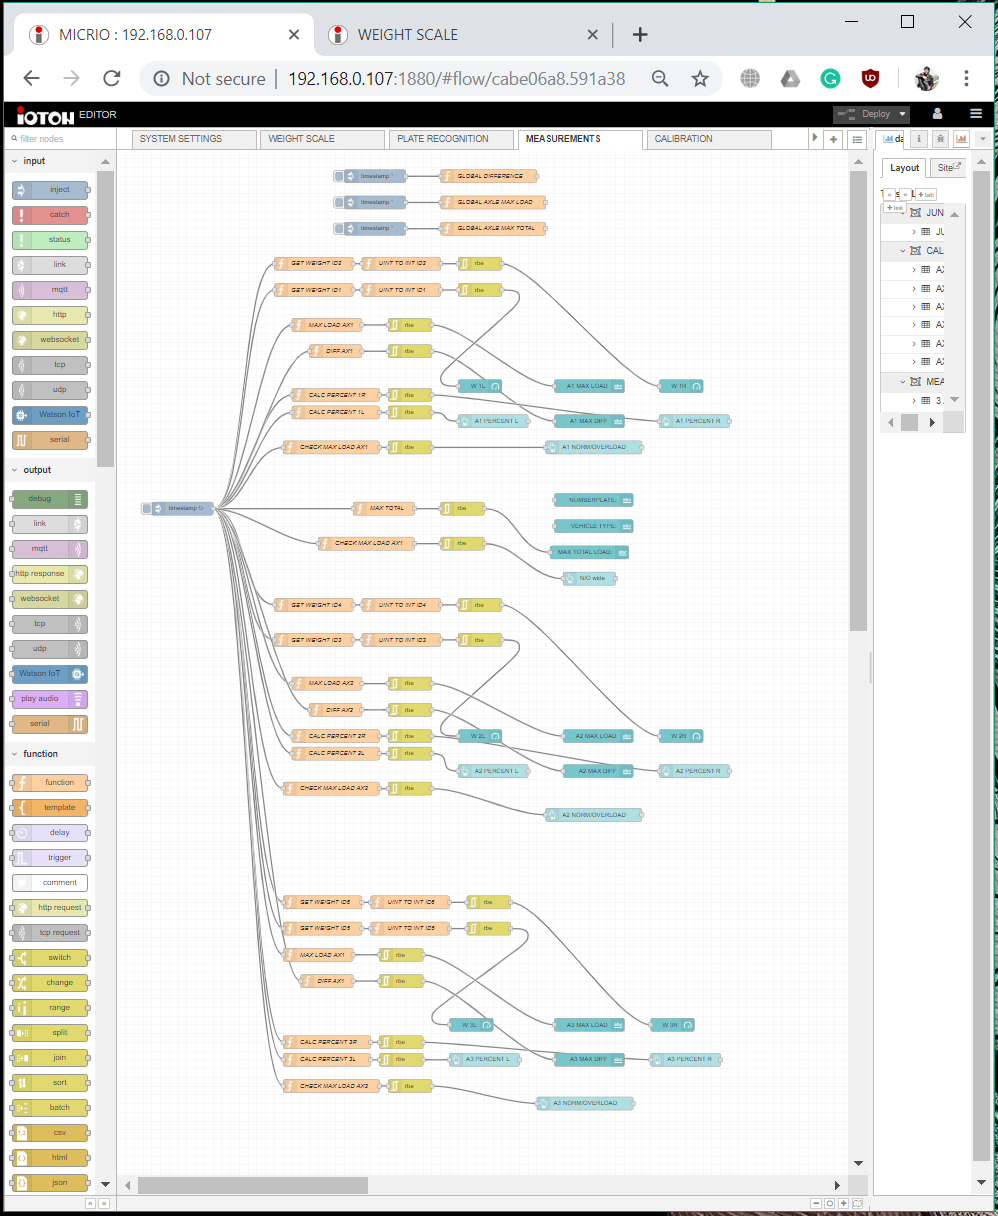Click the canvas horizontal scrollbar thumb

tap(253, 1185)
